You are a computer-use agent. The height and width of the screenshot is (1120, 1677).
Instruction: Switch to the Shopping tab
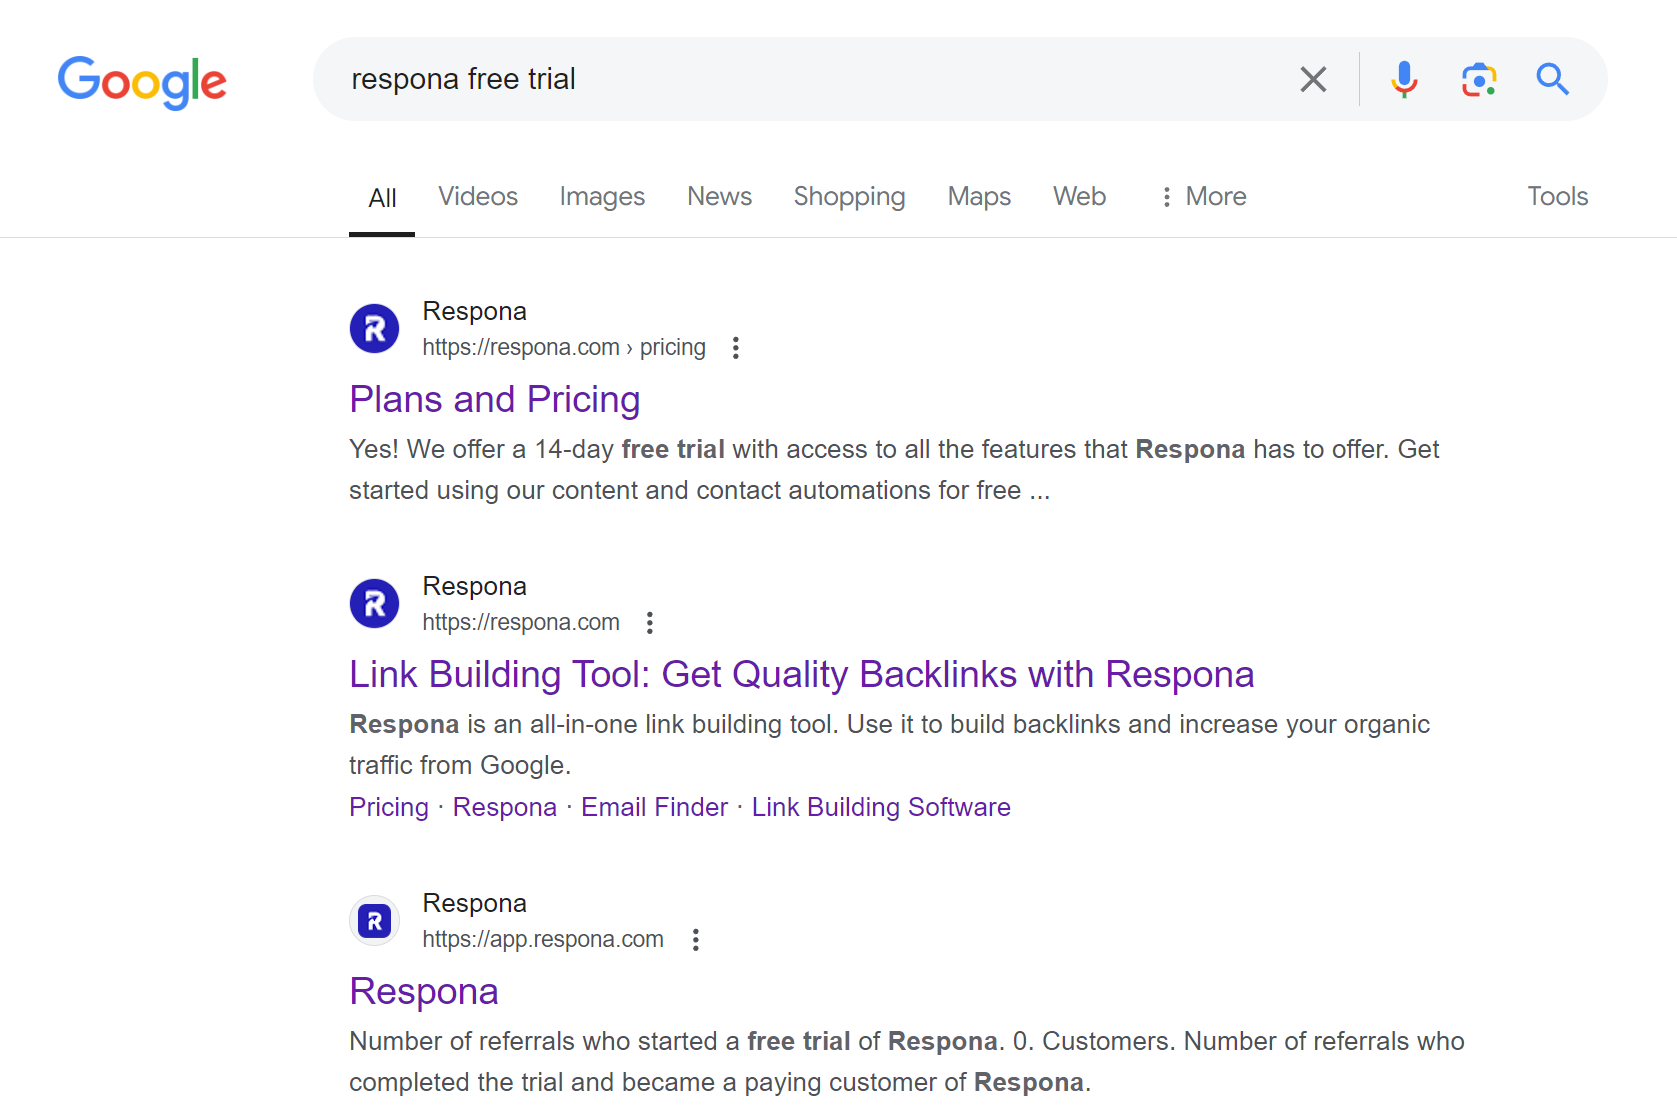tap(849, 196)
